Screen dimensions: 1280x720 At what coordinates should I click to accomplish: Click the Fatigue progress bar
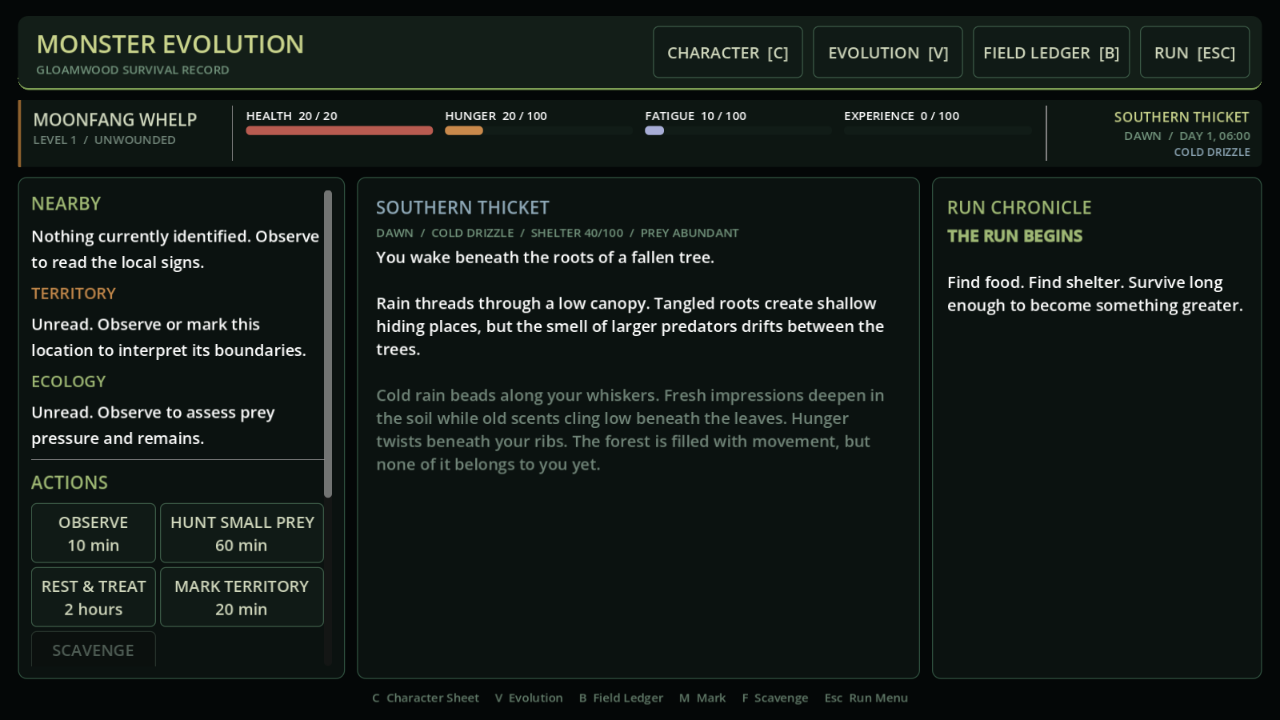pyautogui.click(x=738, y=130)
